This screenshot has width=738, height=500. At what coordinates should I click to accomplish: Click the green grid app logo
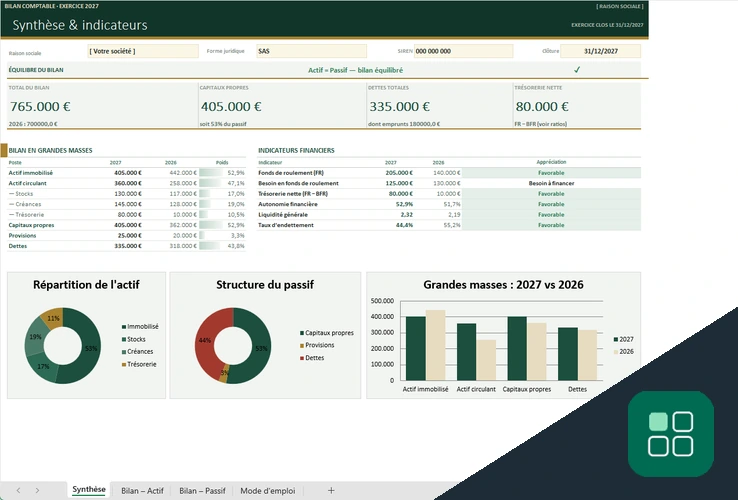(671, 434)
